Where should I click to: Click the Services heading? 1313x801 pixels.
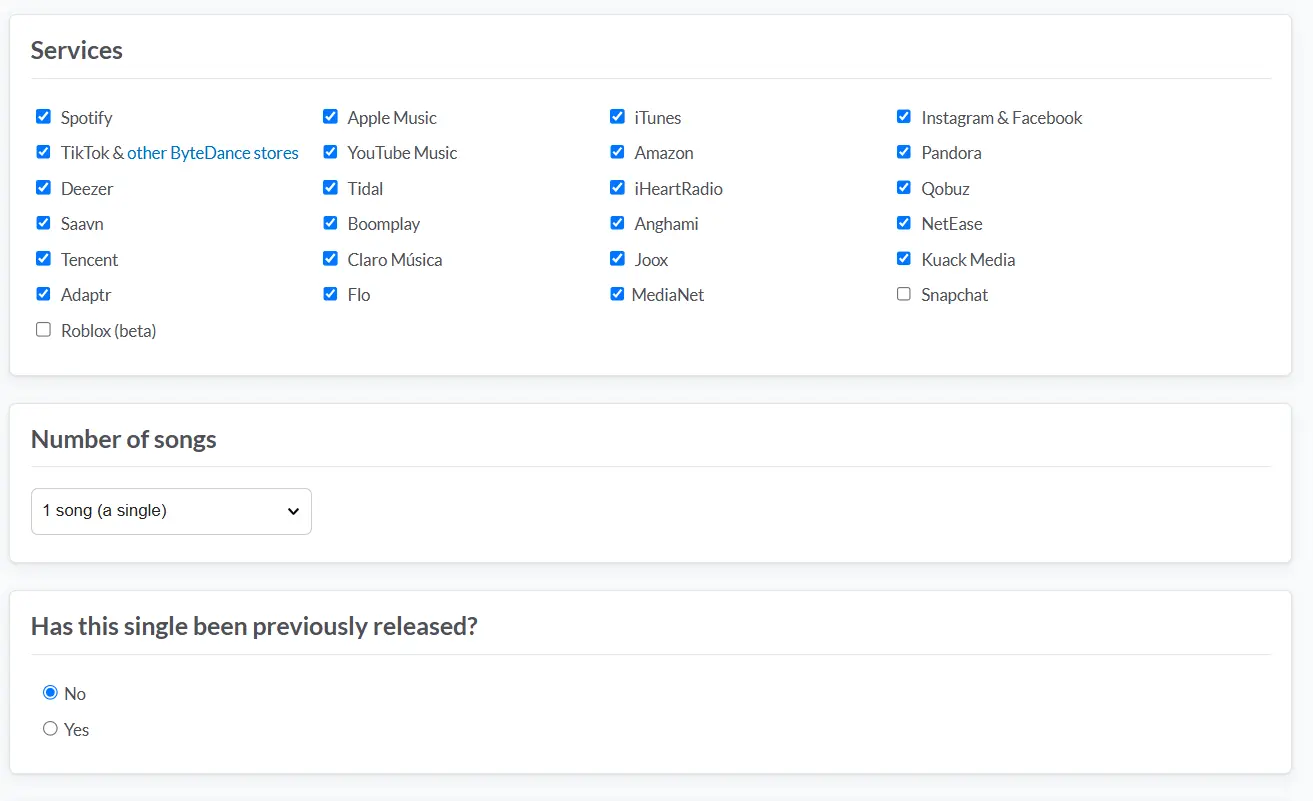[x=77, y=51]
